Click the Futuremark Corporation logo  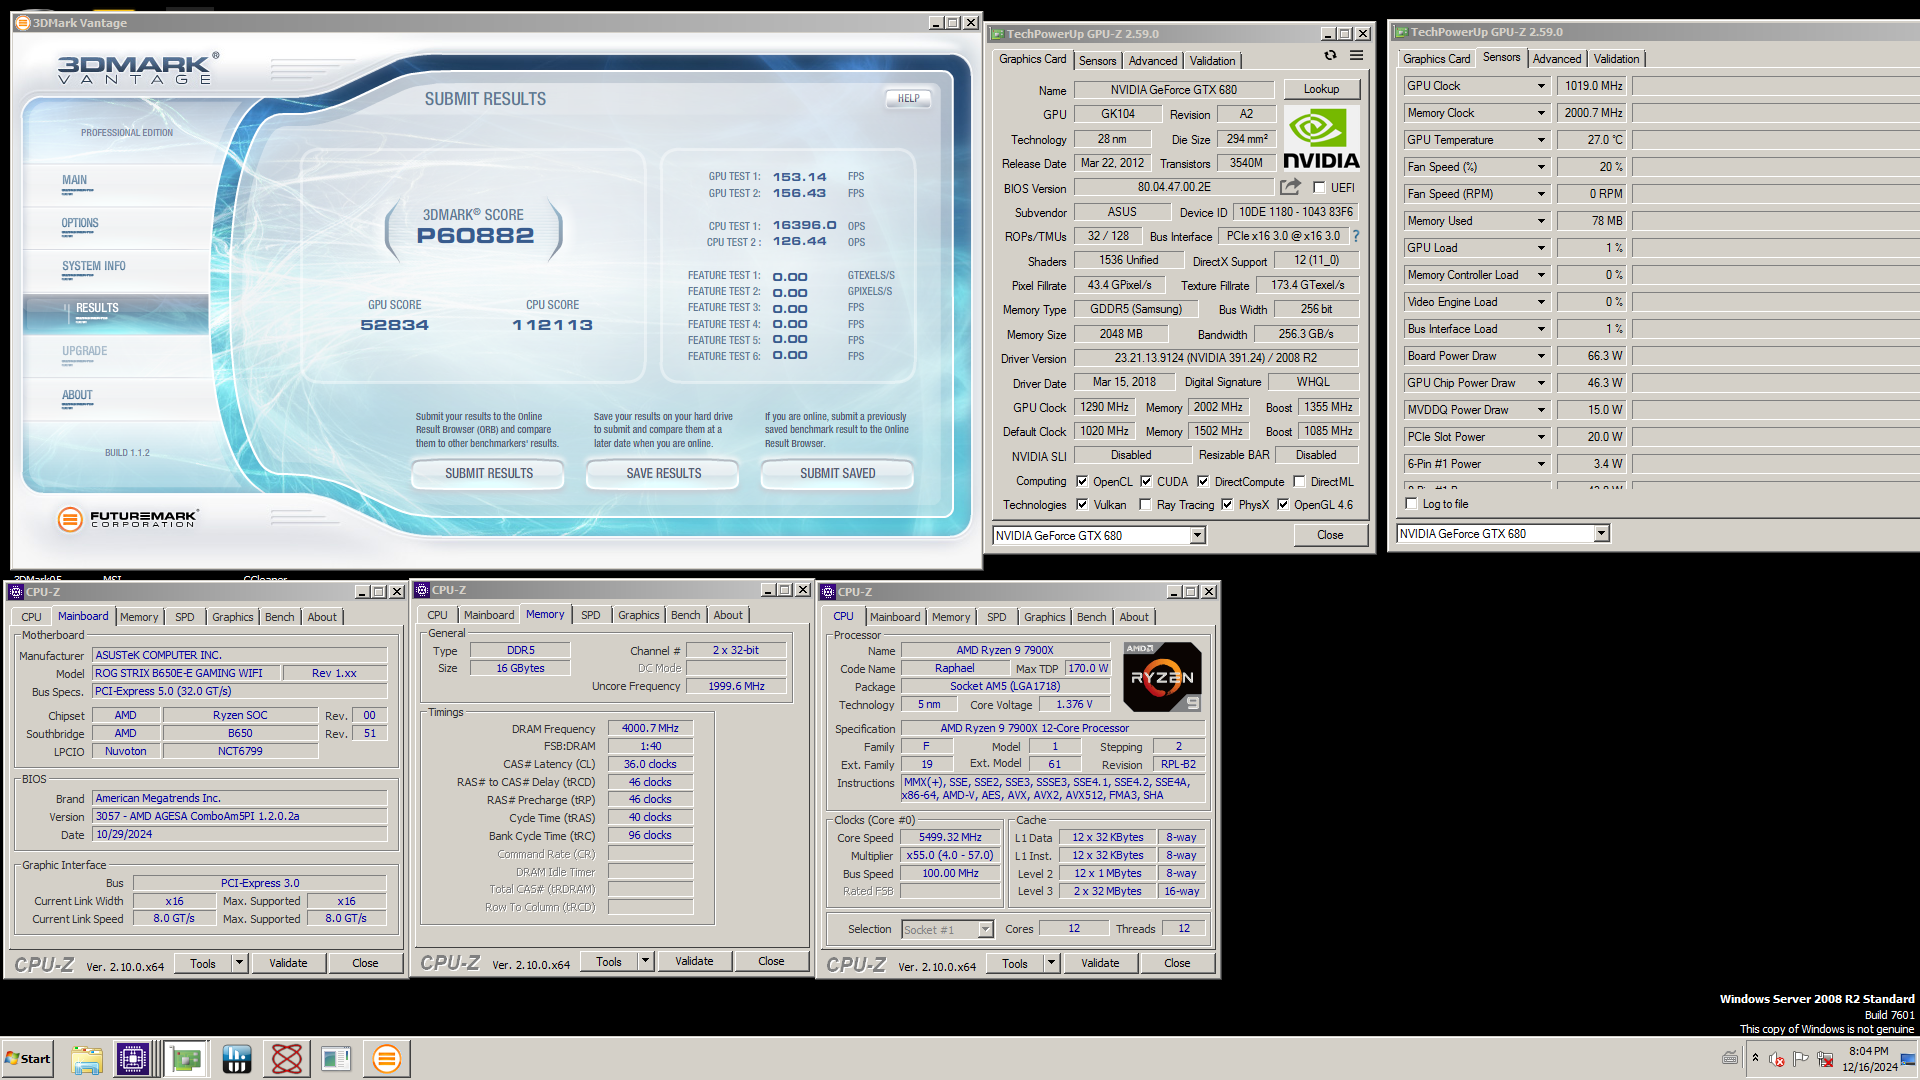tap(128, 519)
